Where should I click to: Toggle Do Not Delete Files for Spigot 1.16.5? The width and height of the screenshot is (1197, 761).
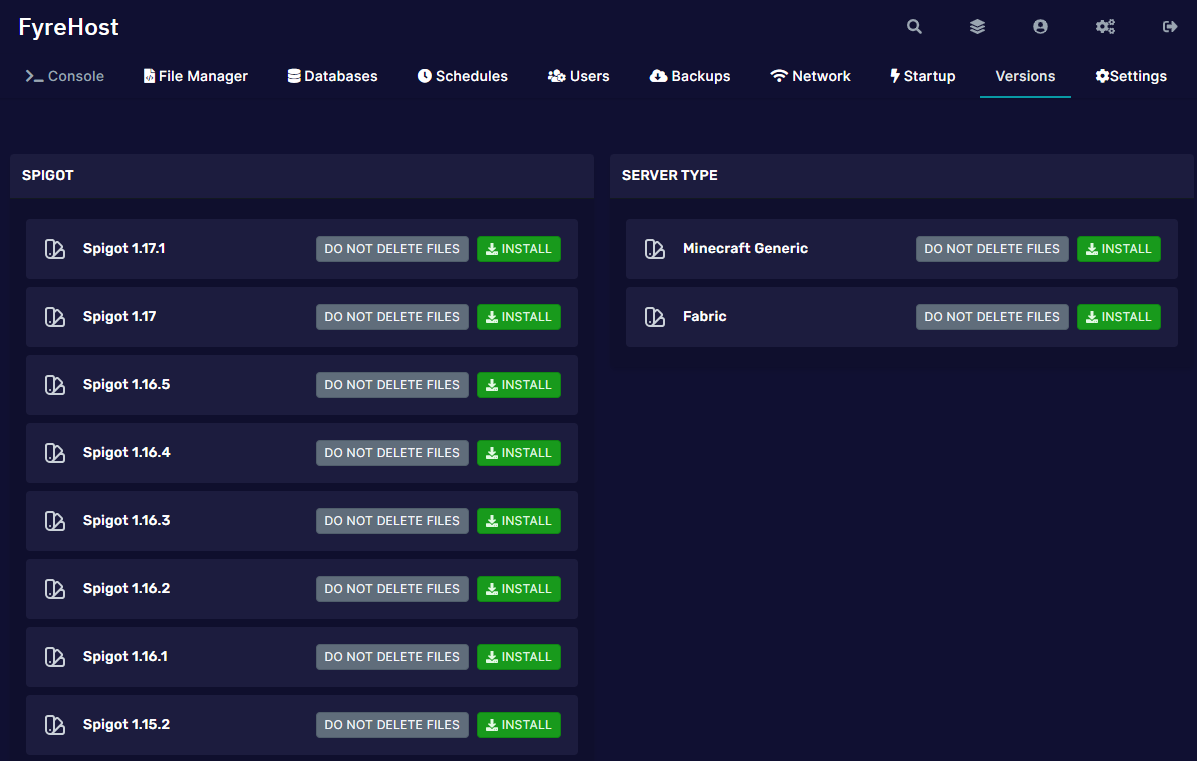point(392,385)
